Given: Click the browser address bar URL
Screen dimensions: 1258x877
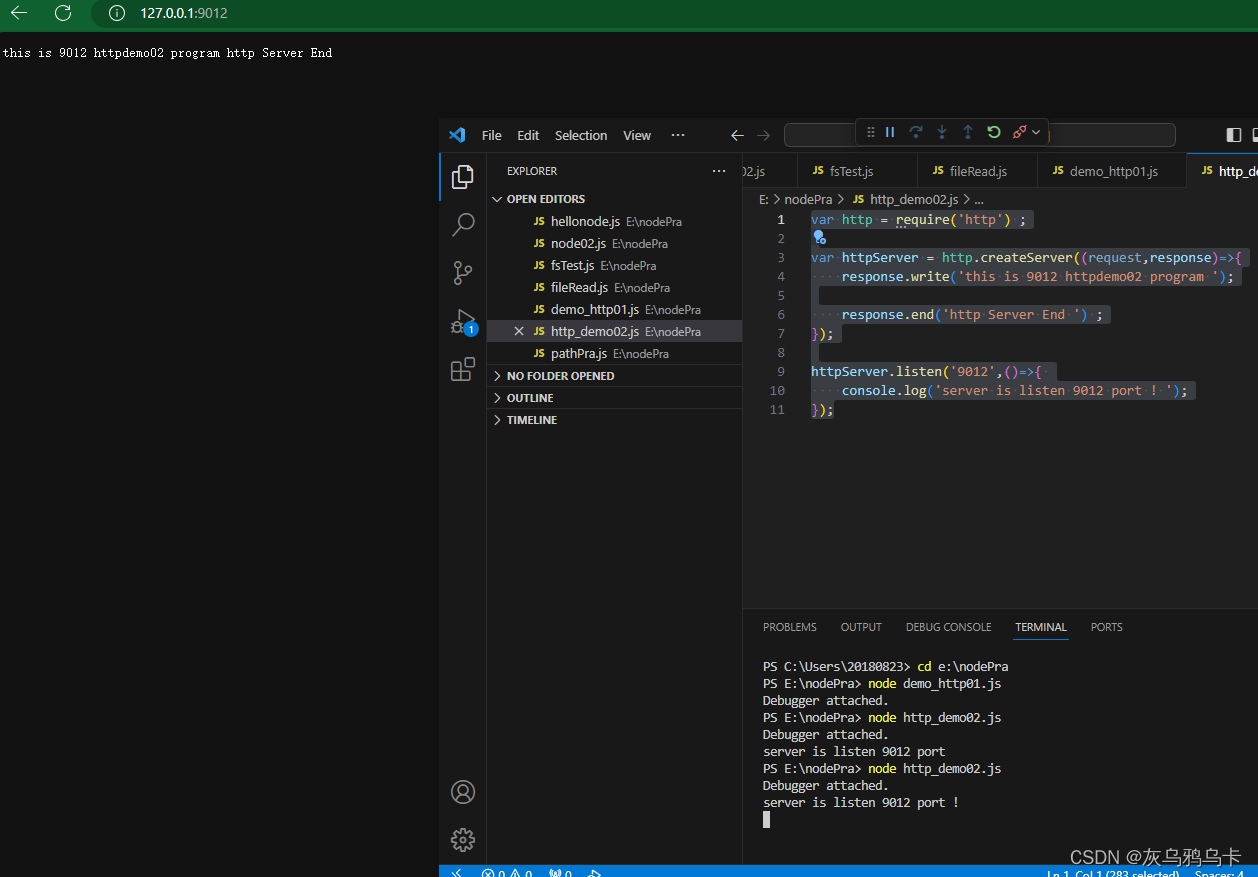Looking at the screenshot, I should tap(184, 13).
